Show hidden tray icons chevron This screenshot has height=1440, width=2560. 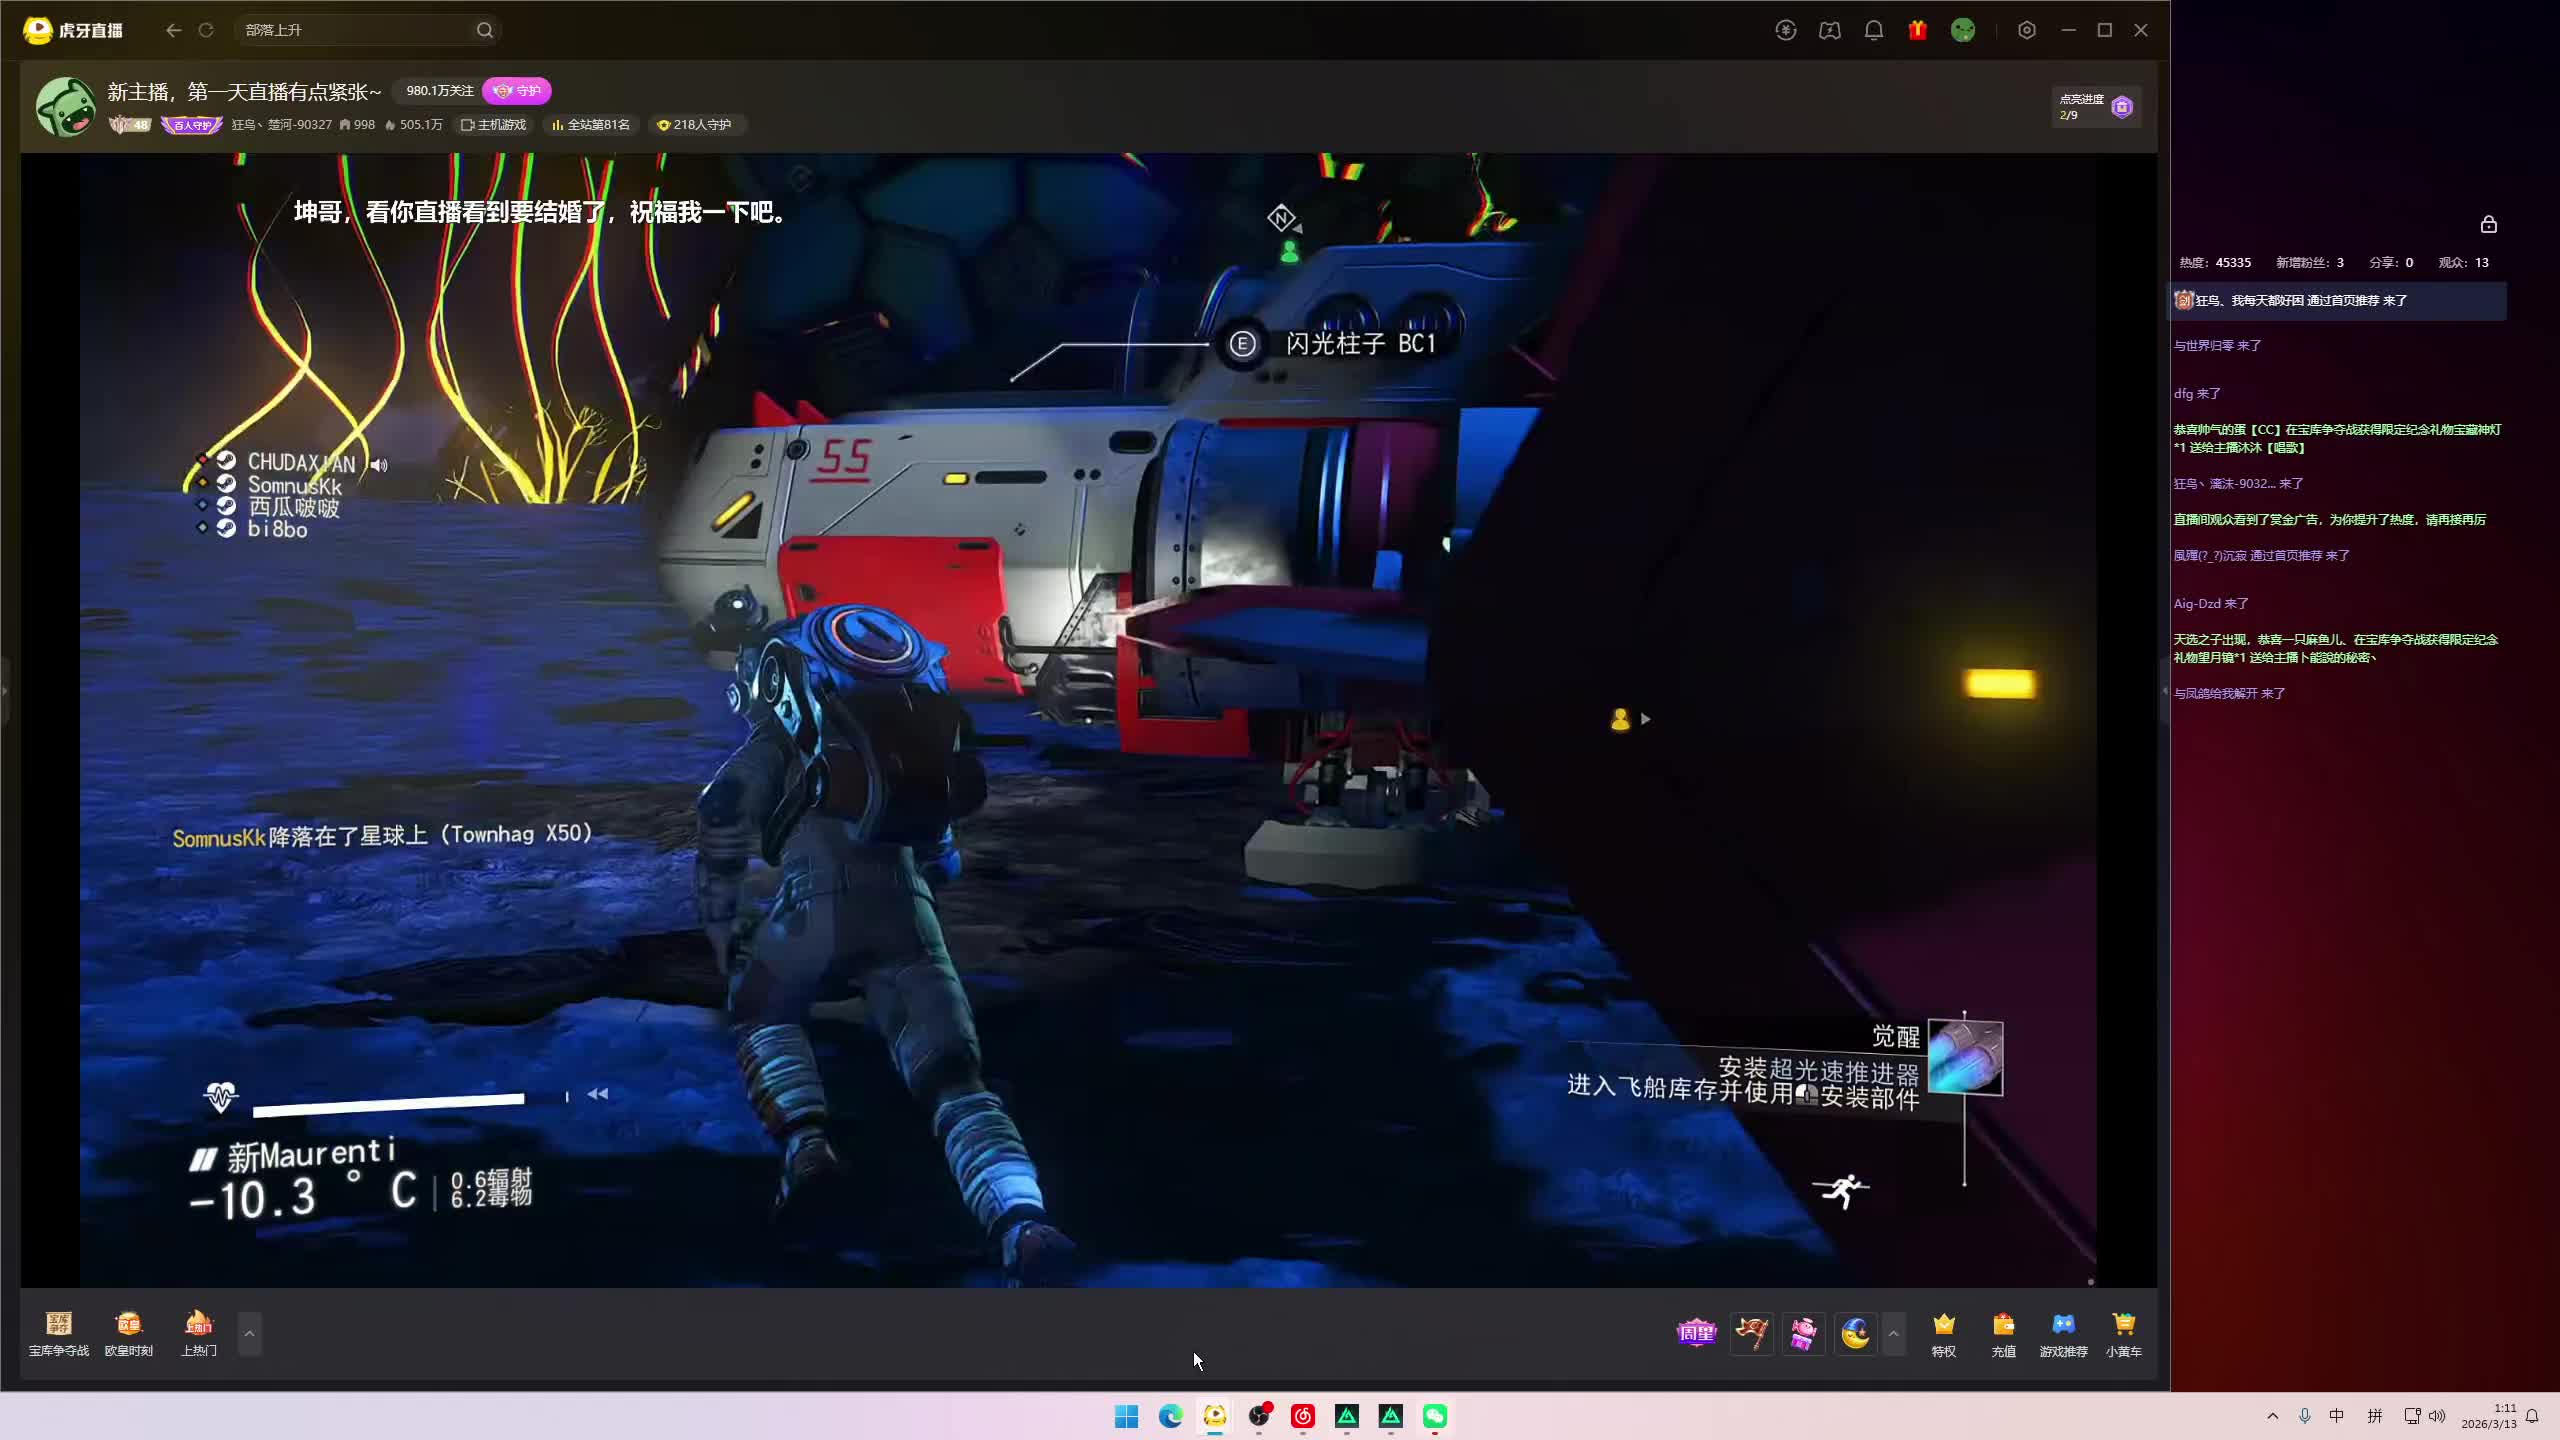[2272, 1416]
